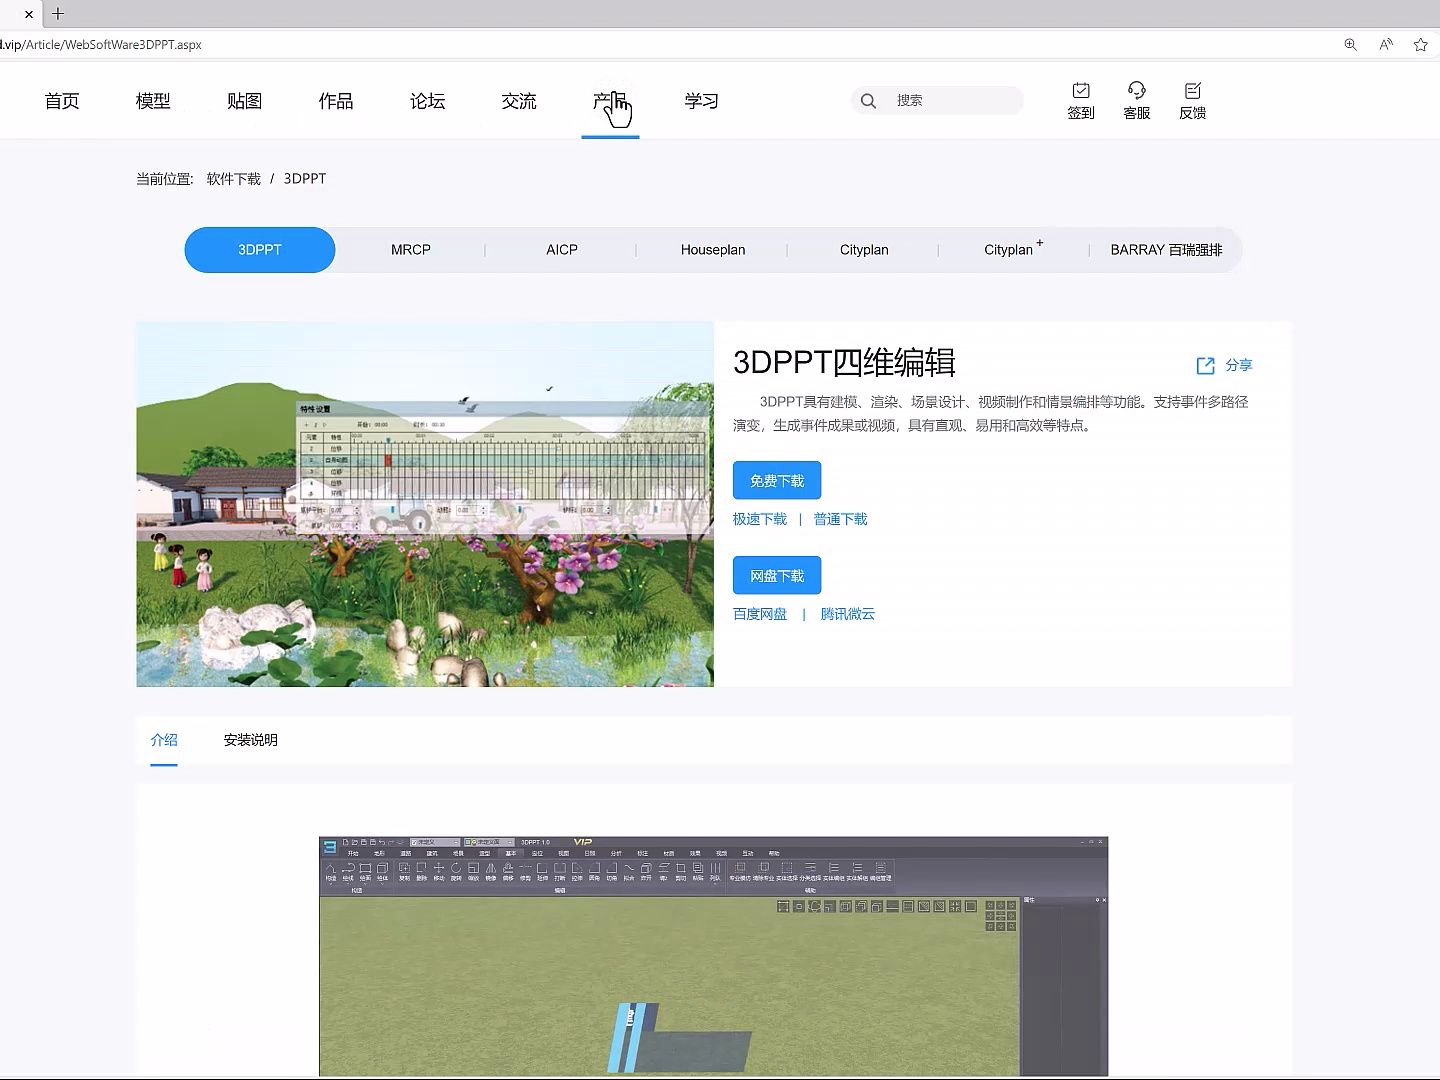Switch to the 安装说明 tab
Screen dimensions: 1440x1080
point(251,740)
